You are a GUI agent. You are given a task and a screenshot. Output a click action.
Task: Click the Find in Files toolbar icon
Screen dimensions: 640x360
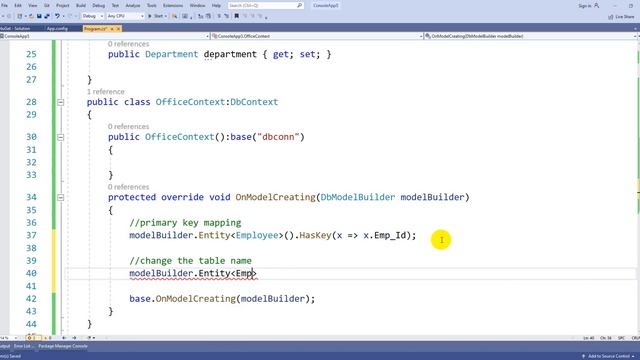pyautogui.click(x=174, y=16)
